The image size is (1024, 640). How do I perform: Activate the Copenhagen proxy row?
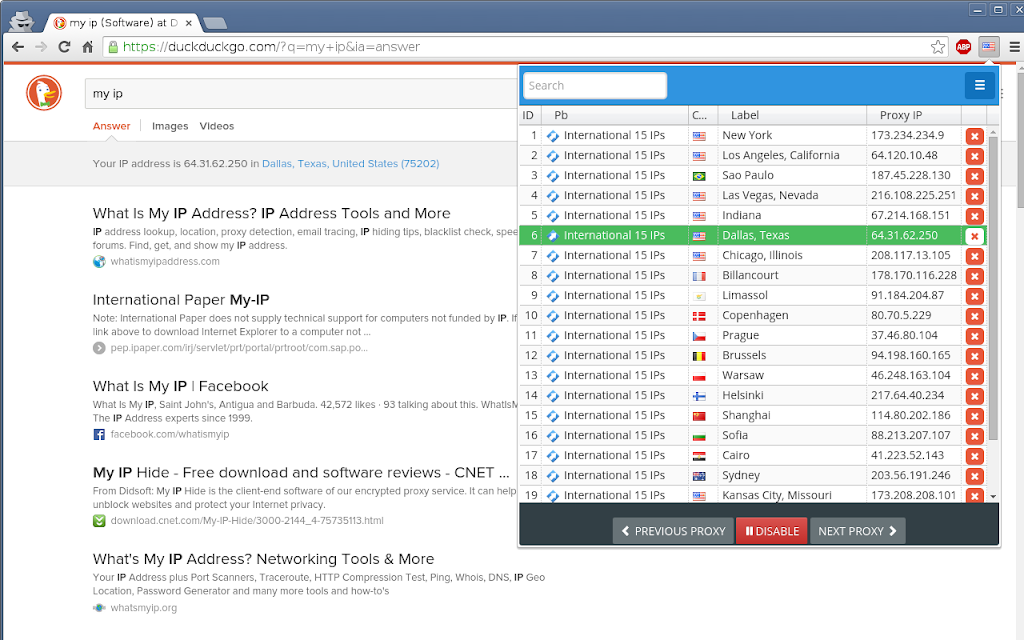pyautogui.click(x=752, y=315)
